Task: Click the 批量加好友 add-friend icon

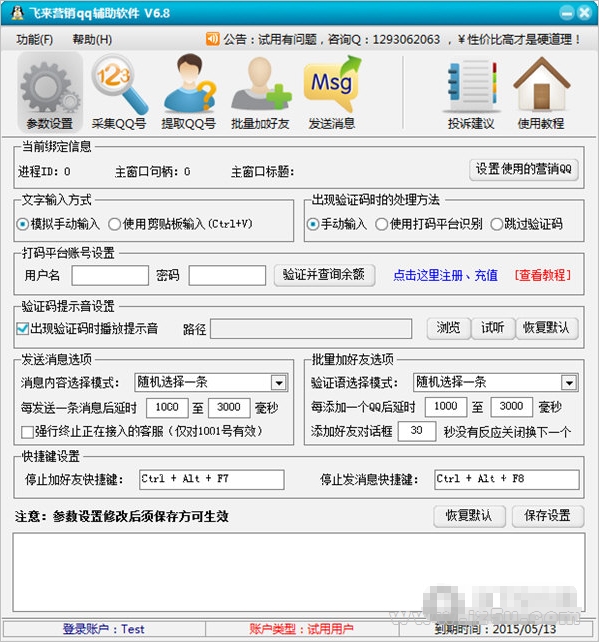Action: tap(260, 93)
